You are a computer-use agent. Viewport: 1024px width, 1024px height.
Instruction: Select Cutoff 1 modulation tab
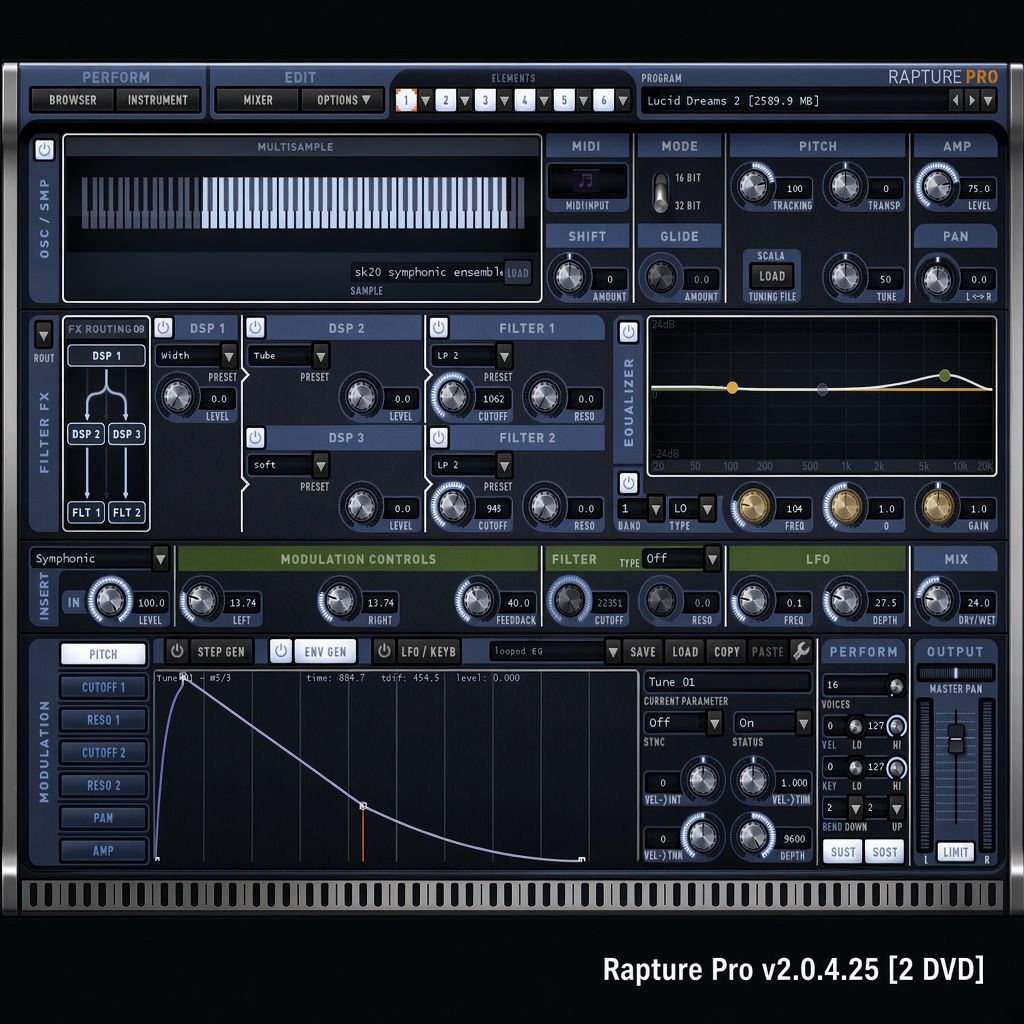click(x=103, y=687)
